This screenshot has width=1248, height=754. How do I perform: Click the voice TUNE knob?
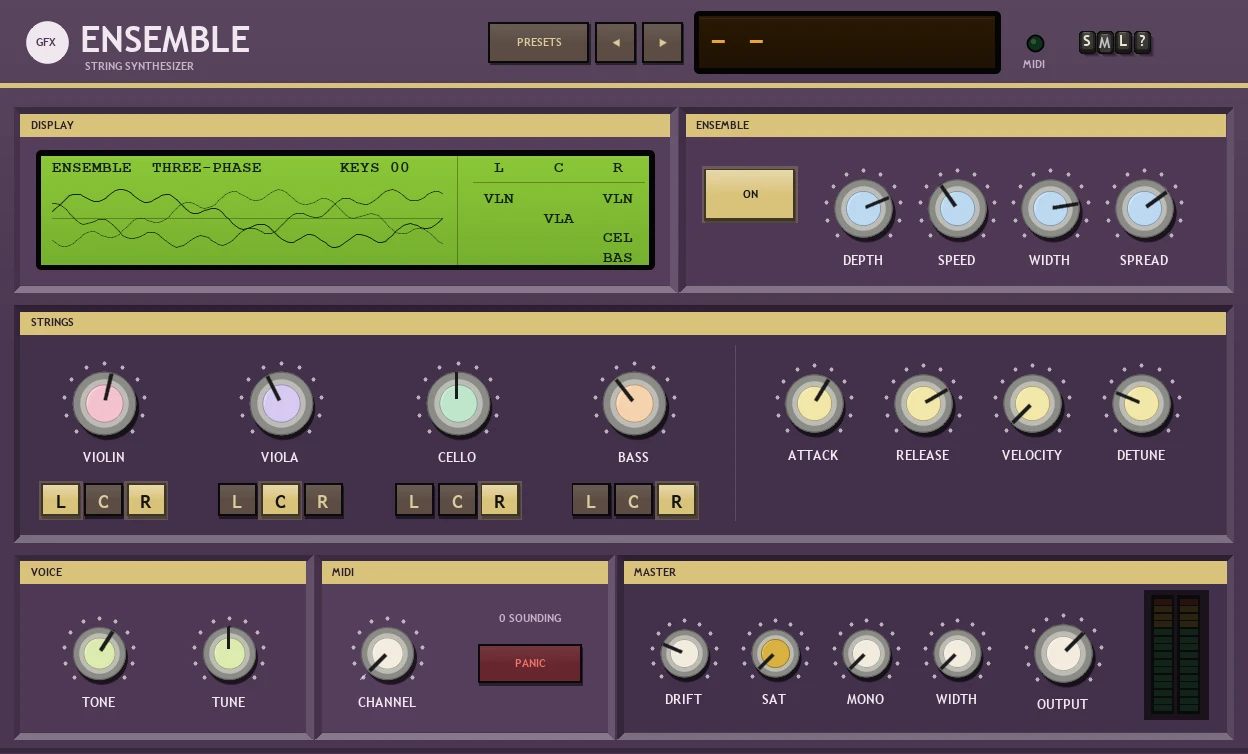point(229,653)
